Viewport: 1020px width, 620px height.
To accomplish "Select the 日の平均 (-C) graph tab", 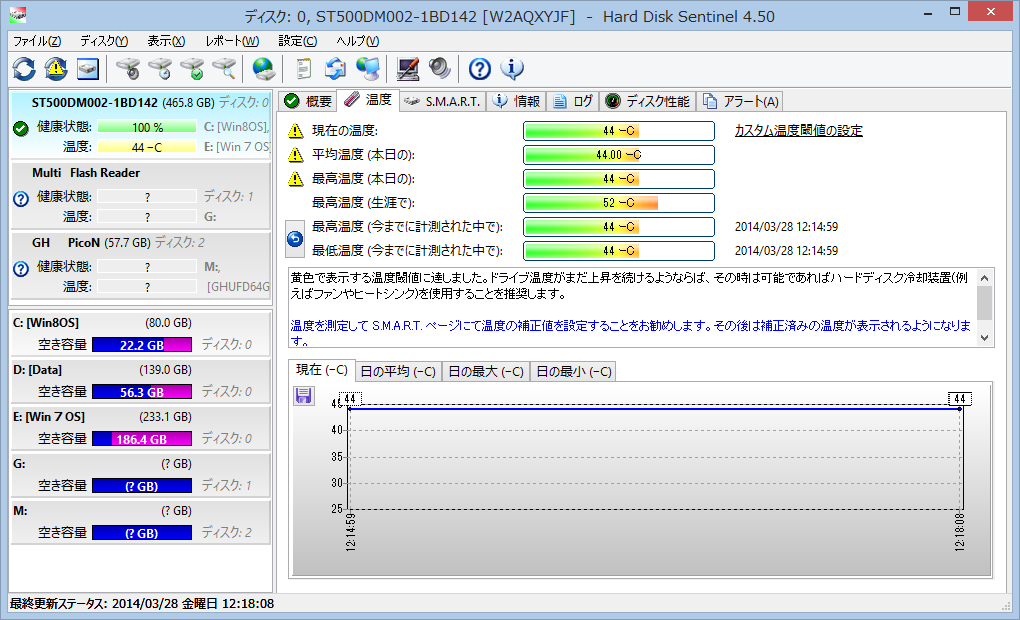I will [398, 371].
